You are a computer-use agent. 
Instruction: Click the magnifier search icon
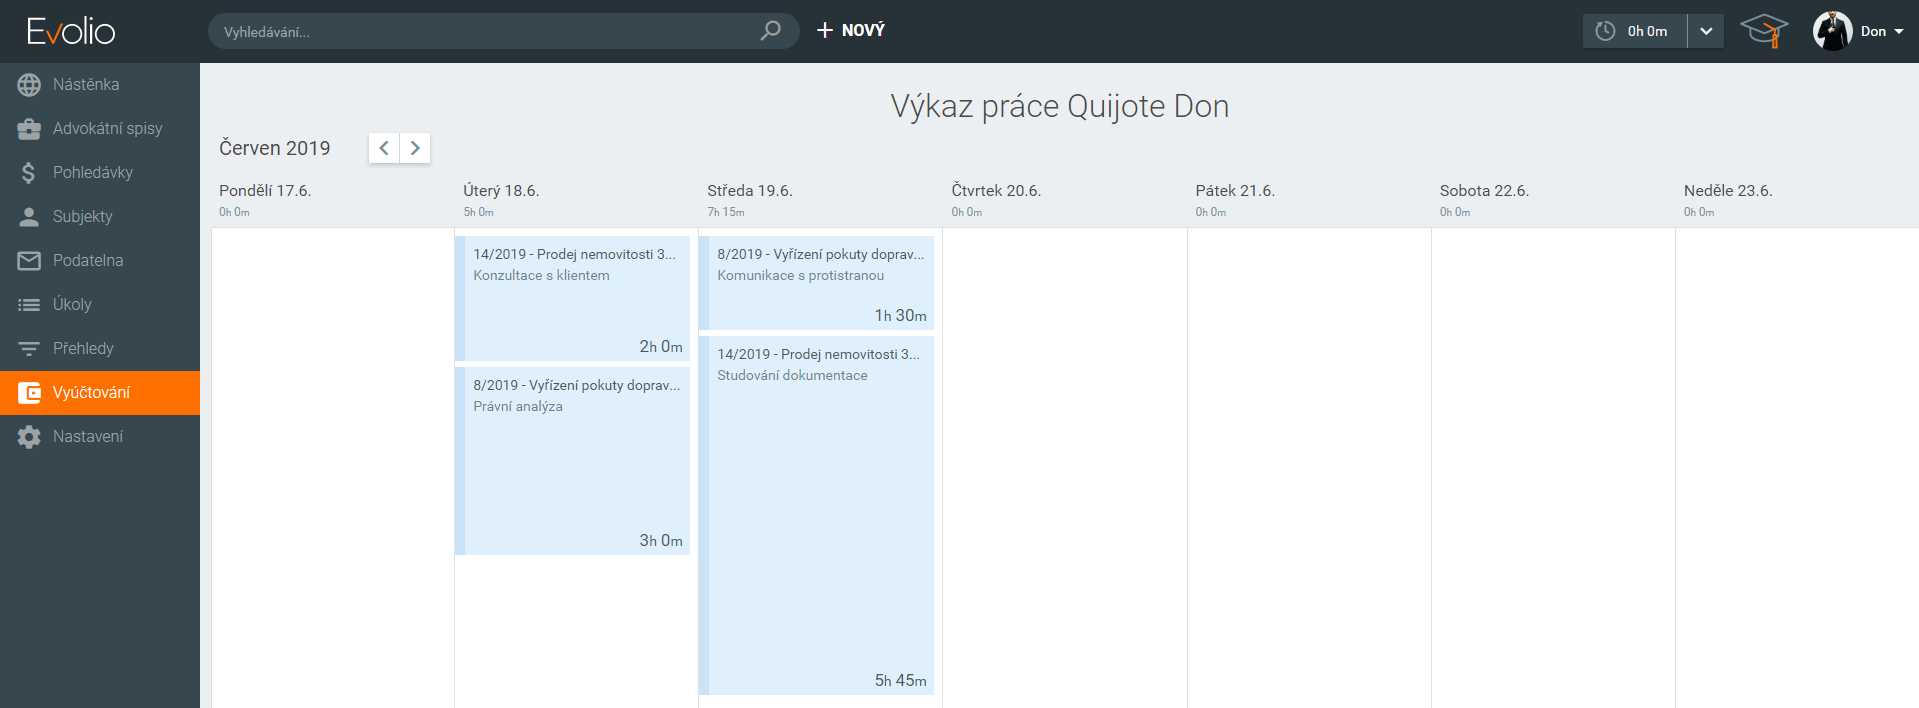point(770,31)
